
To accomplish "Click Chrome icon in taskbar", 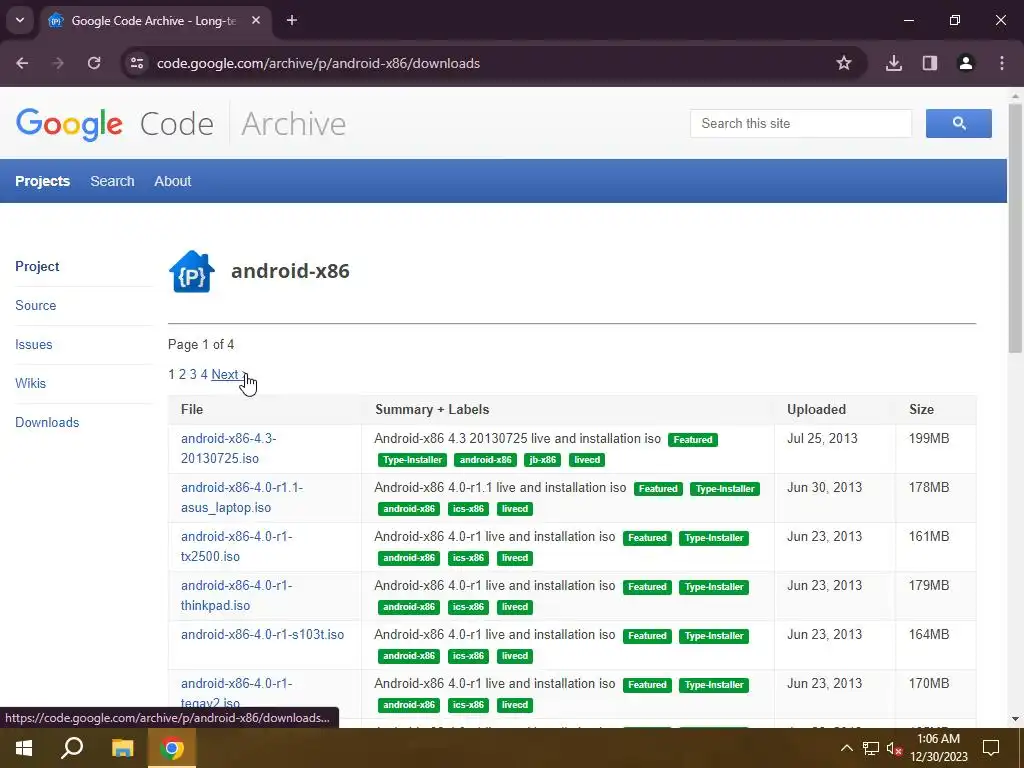I will pos(172,748).
